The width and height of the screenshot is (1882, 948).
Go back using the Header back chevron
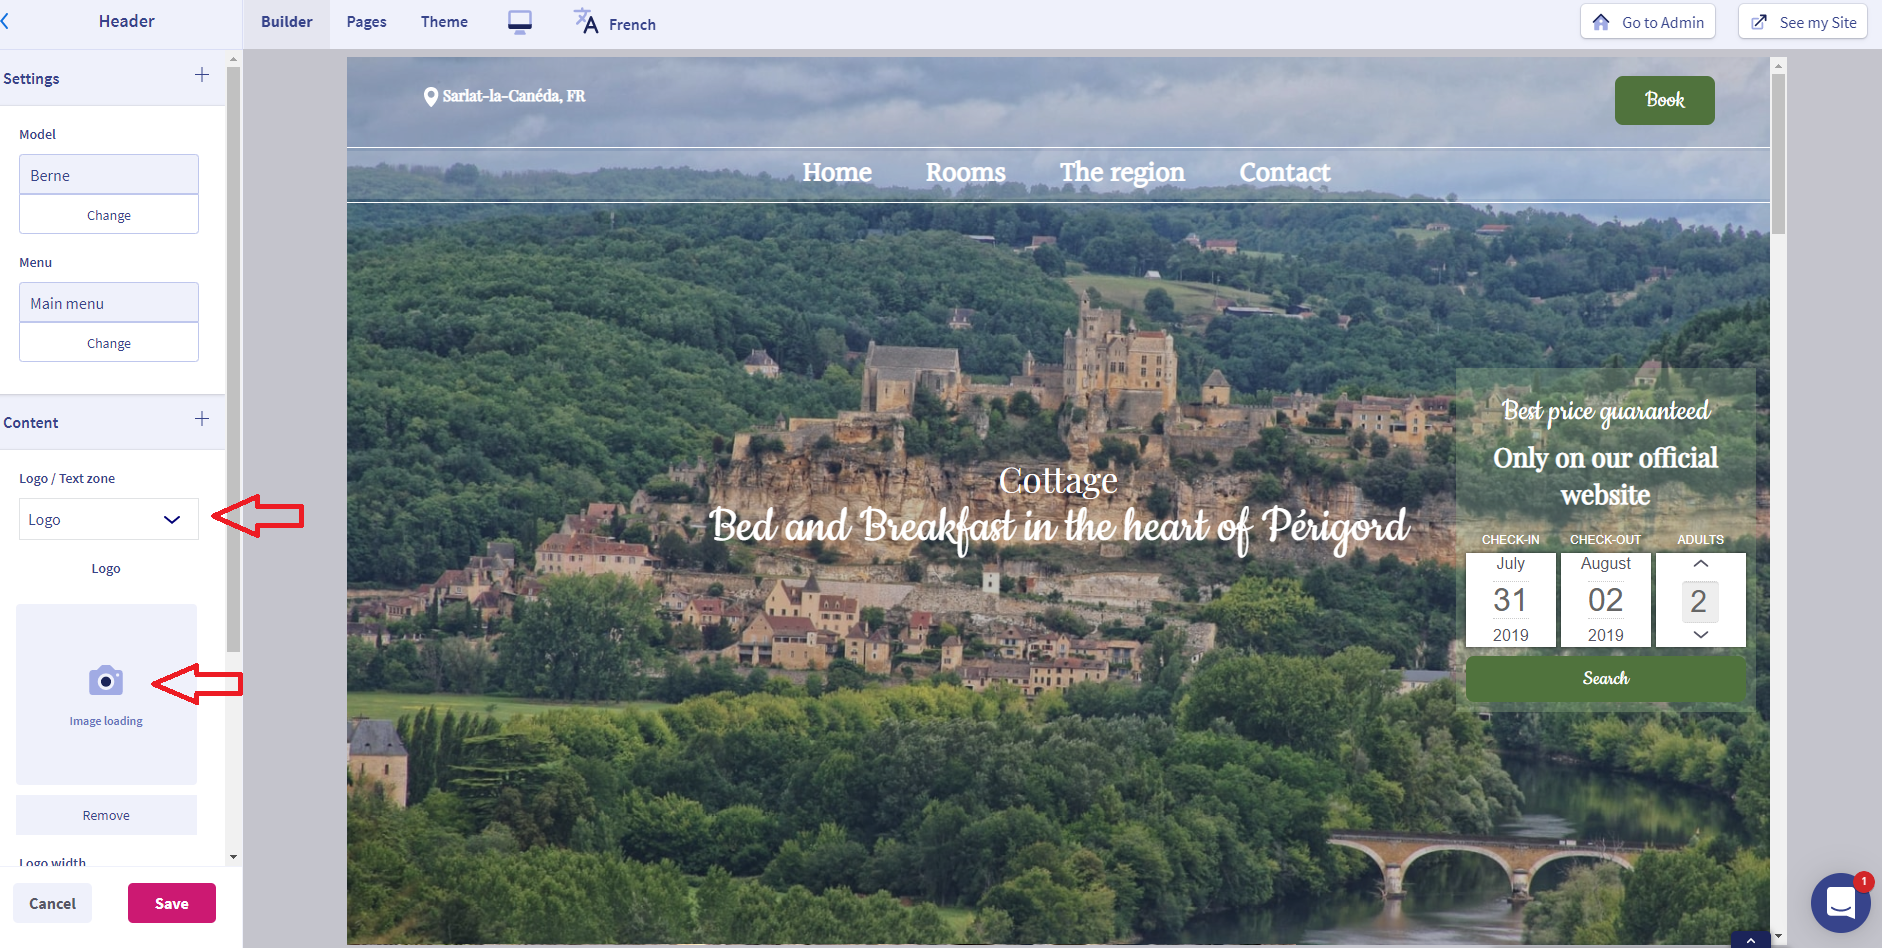pyautogui.click(x=5, y=21)
